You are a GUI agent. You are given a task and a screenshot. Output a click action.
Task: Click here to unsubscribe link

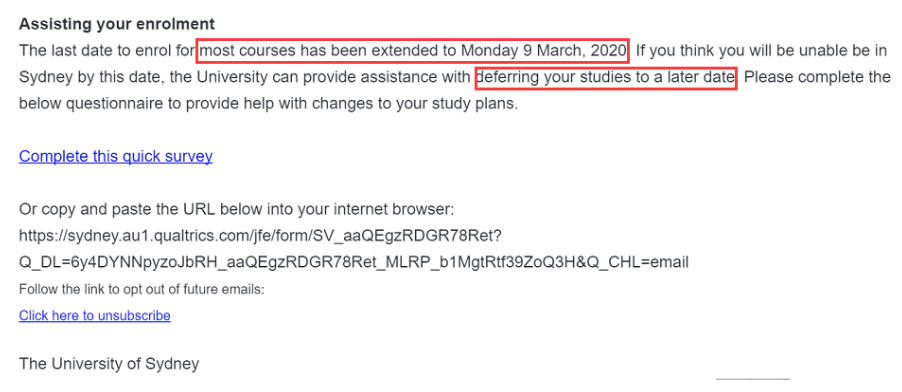tap(94, 315)
